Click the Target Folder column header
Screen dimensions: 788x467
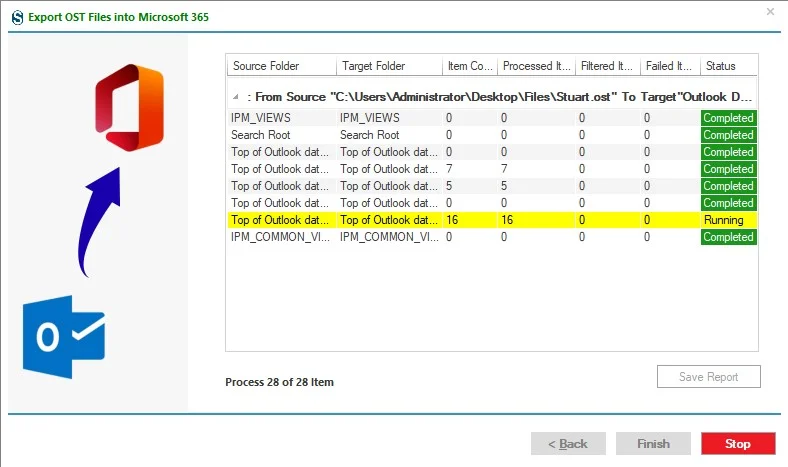coord(389,66)
